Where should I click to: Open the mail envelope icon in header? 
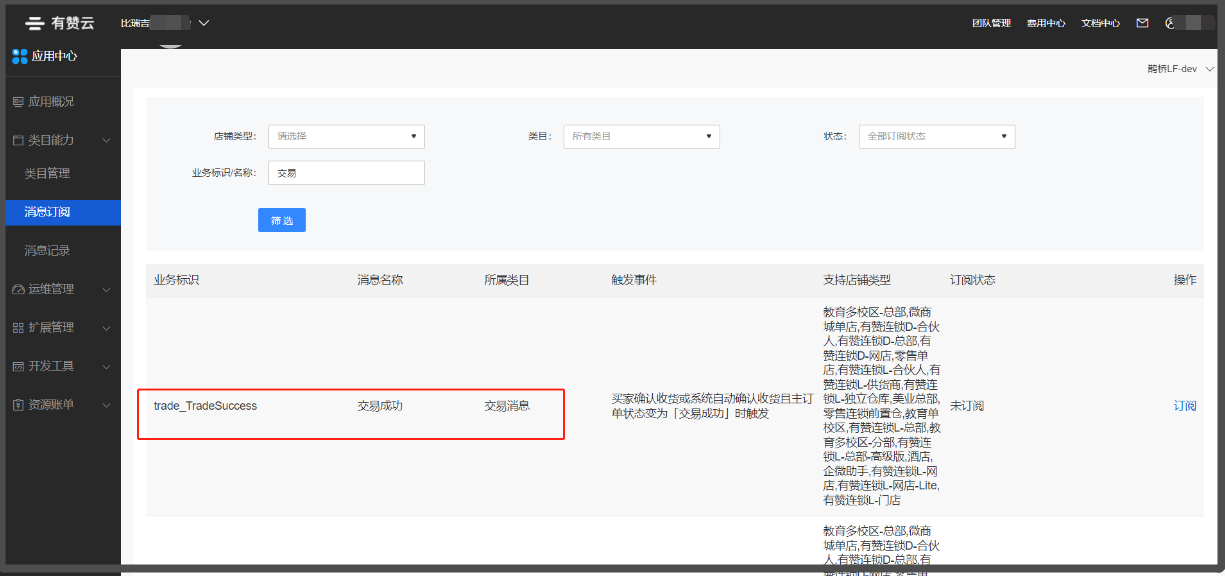(1142, 22)
